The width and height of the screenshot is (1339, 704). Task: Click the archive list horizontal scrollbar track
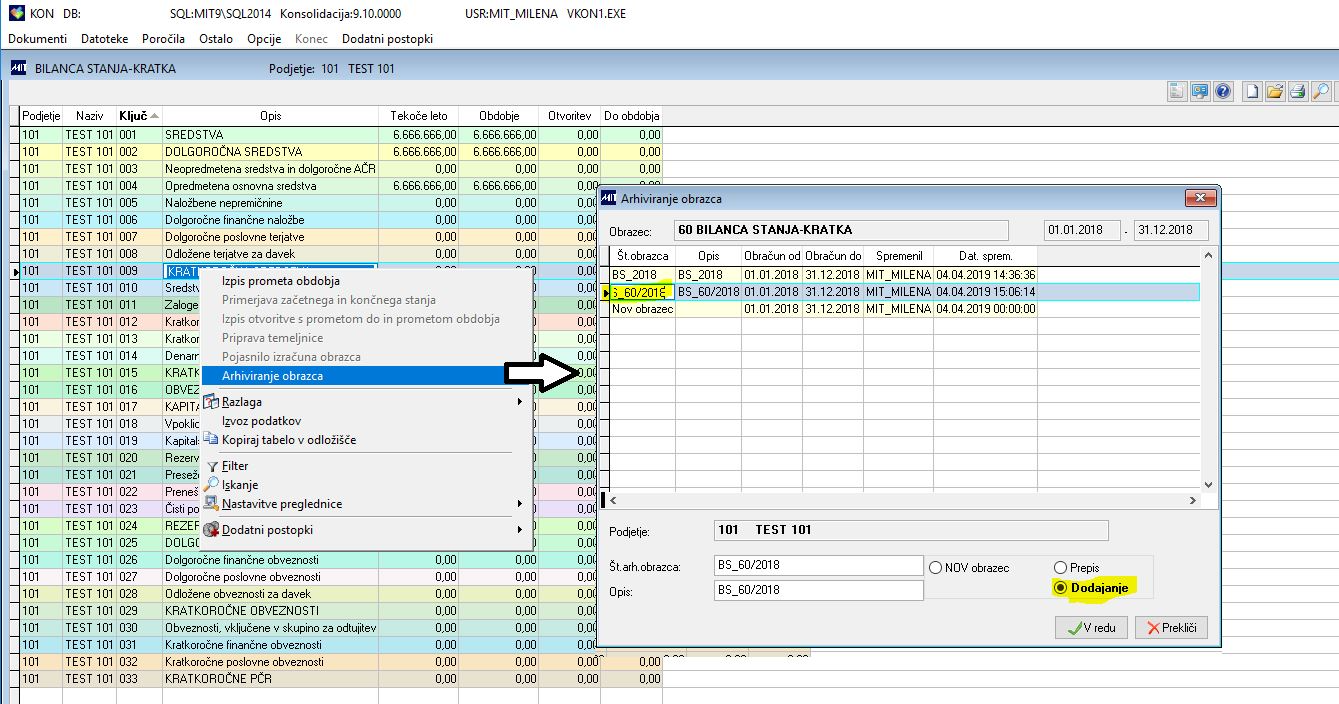(900, 500)
